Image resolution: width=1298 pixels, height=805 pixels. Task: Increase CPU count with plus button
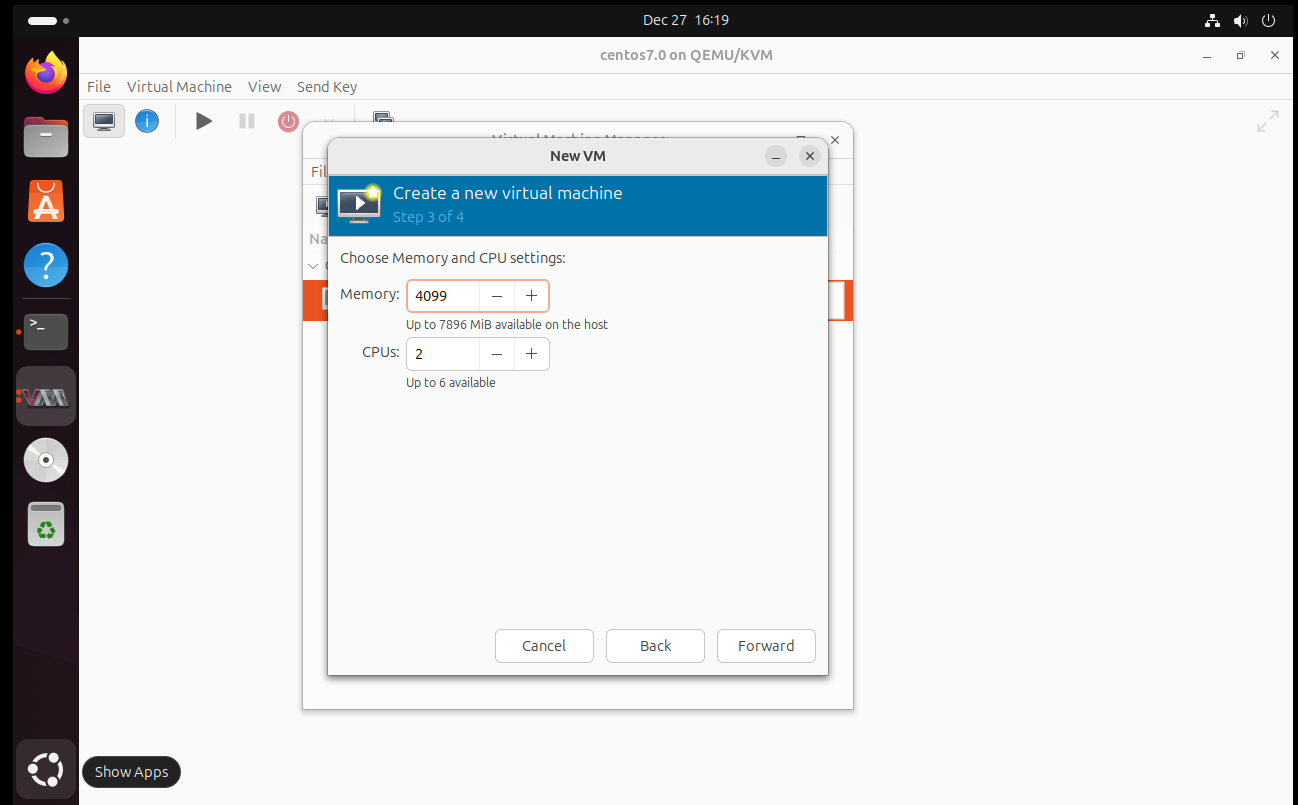pos(531,354)
